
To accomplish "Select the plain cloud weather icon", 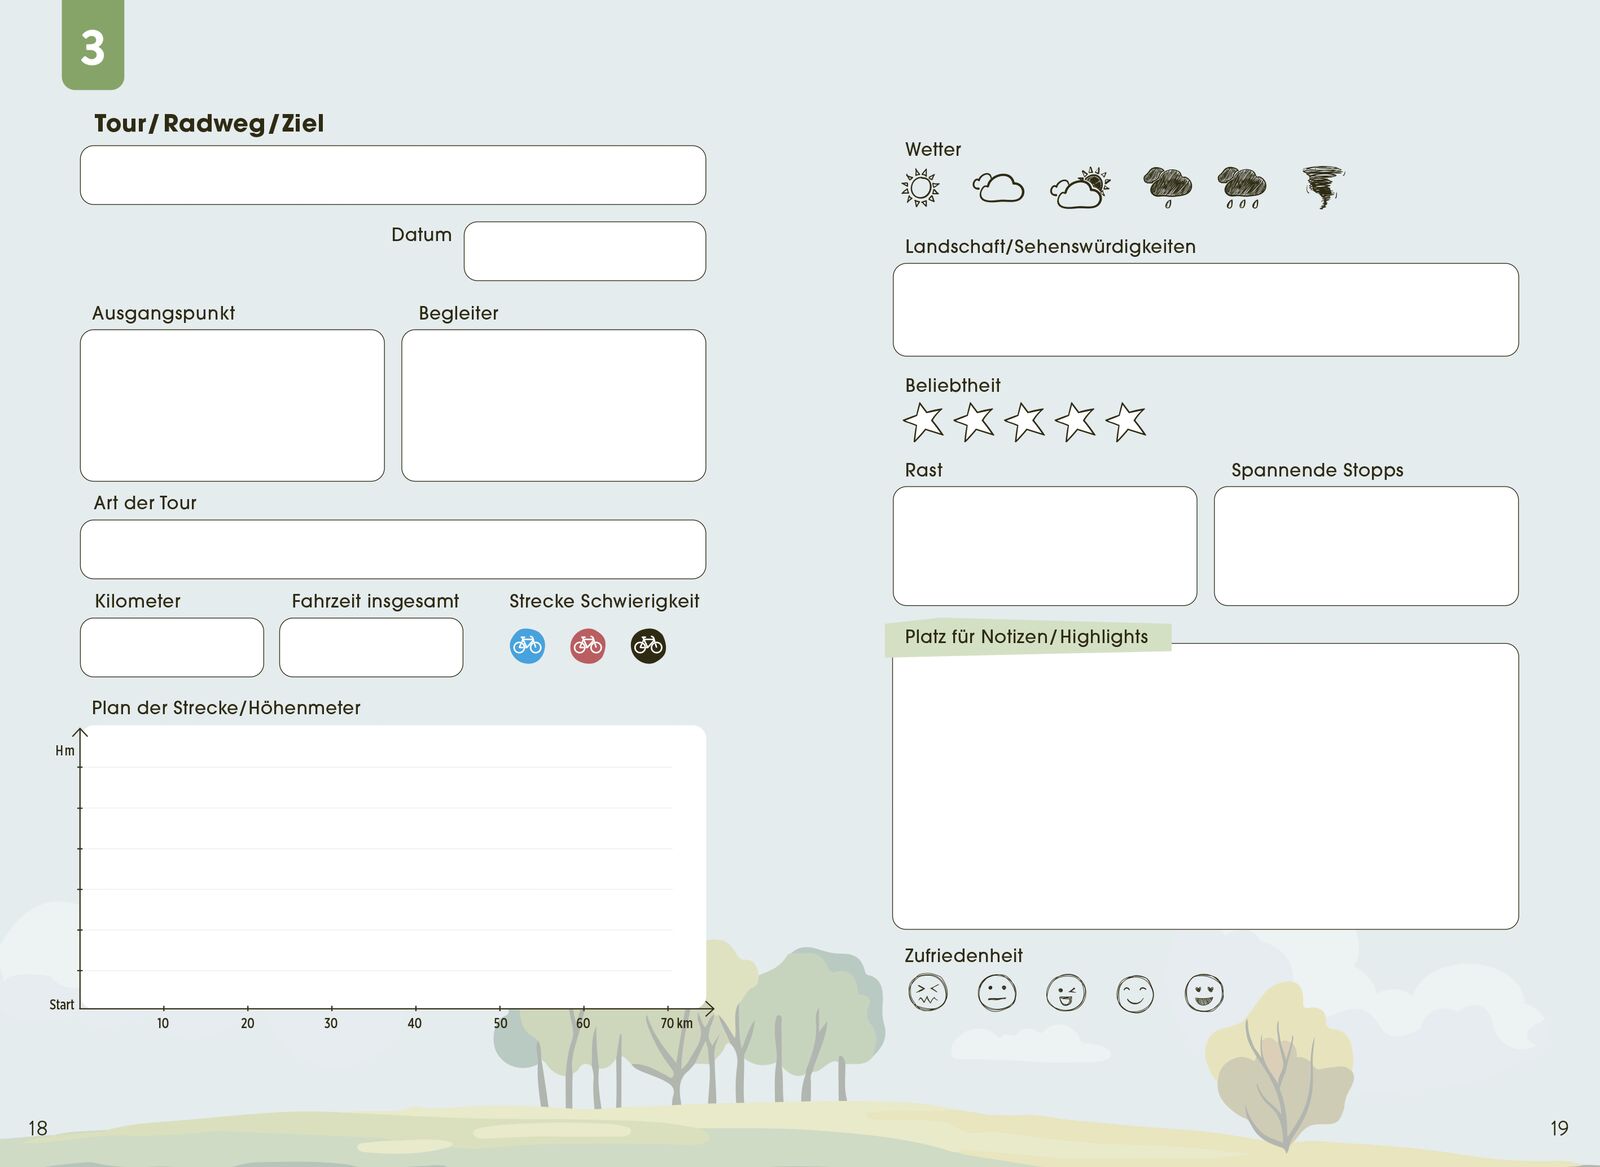I will tap(998, 188).
